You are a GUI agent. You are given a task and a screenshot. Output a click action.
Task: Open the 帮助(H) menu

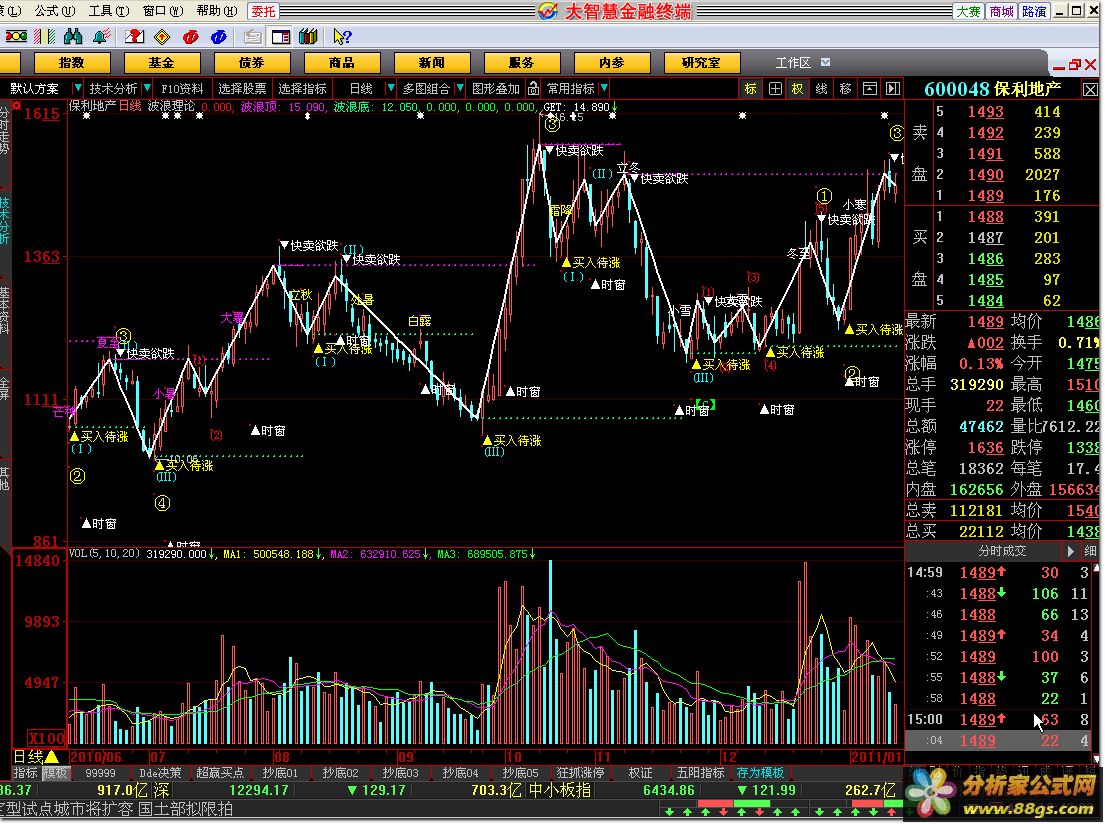pyautogui.click(x=217, y=11)
